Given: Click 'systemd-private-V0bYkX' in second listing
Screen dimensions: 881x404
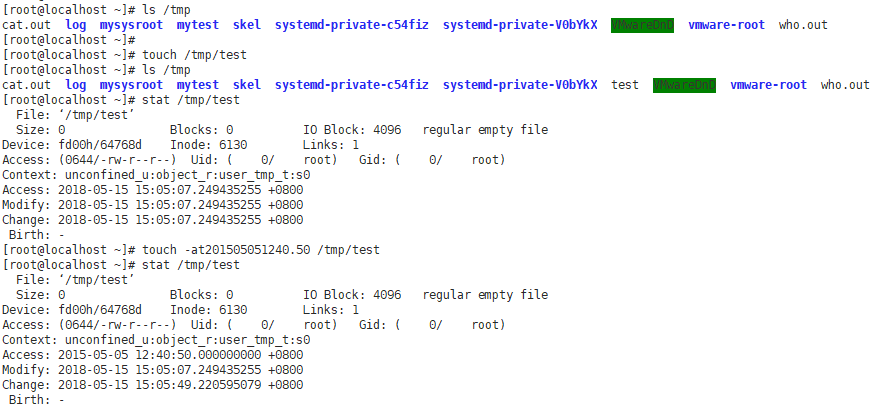Looking at the screenshot, I should (520, 85).
